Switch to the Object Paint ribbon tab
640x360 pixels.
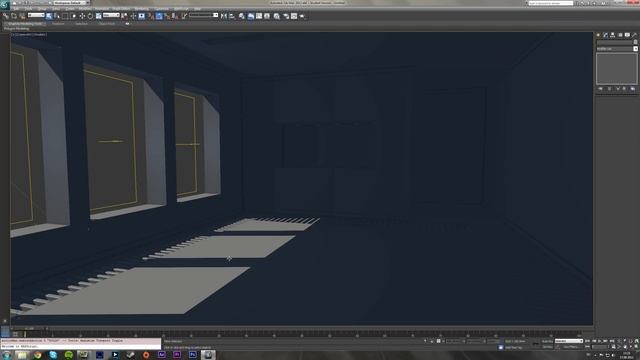pyautogui.click(x=107, y=24)
